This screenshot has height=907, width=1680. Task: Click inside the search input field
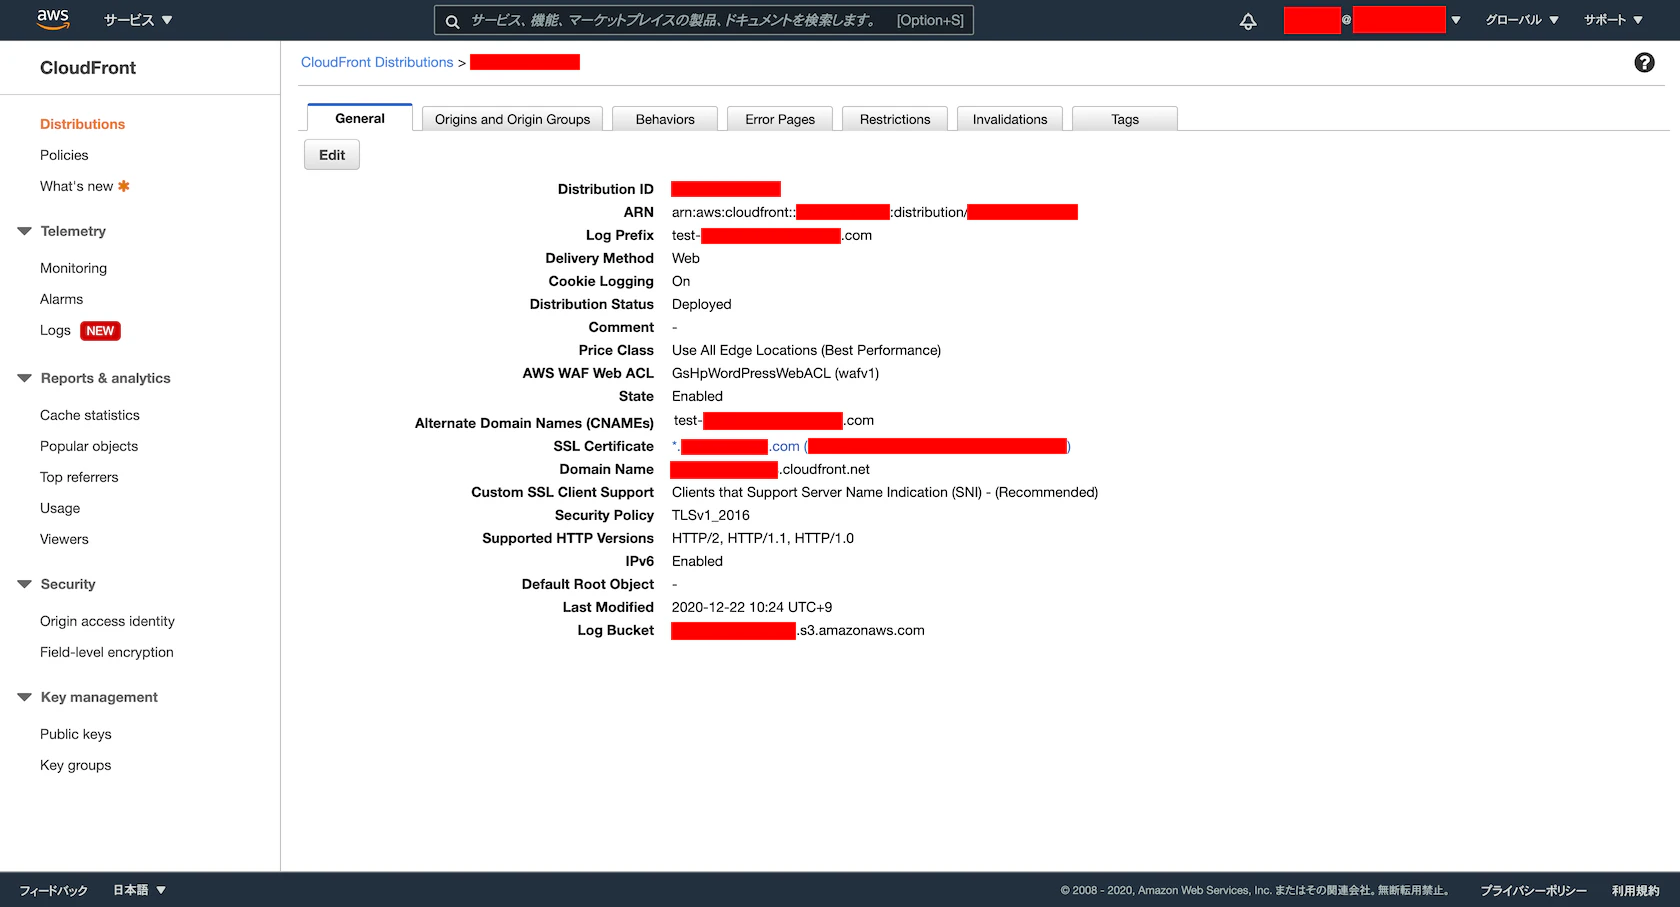click(700, 20)
